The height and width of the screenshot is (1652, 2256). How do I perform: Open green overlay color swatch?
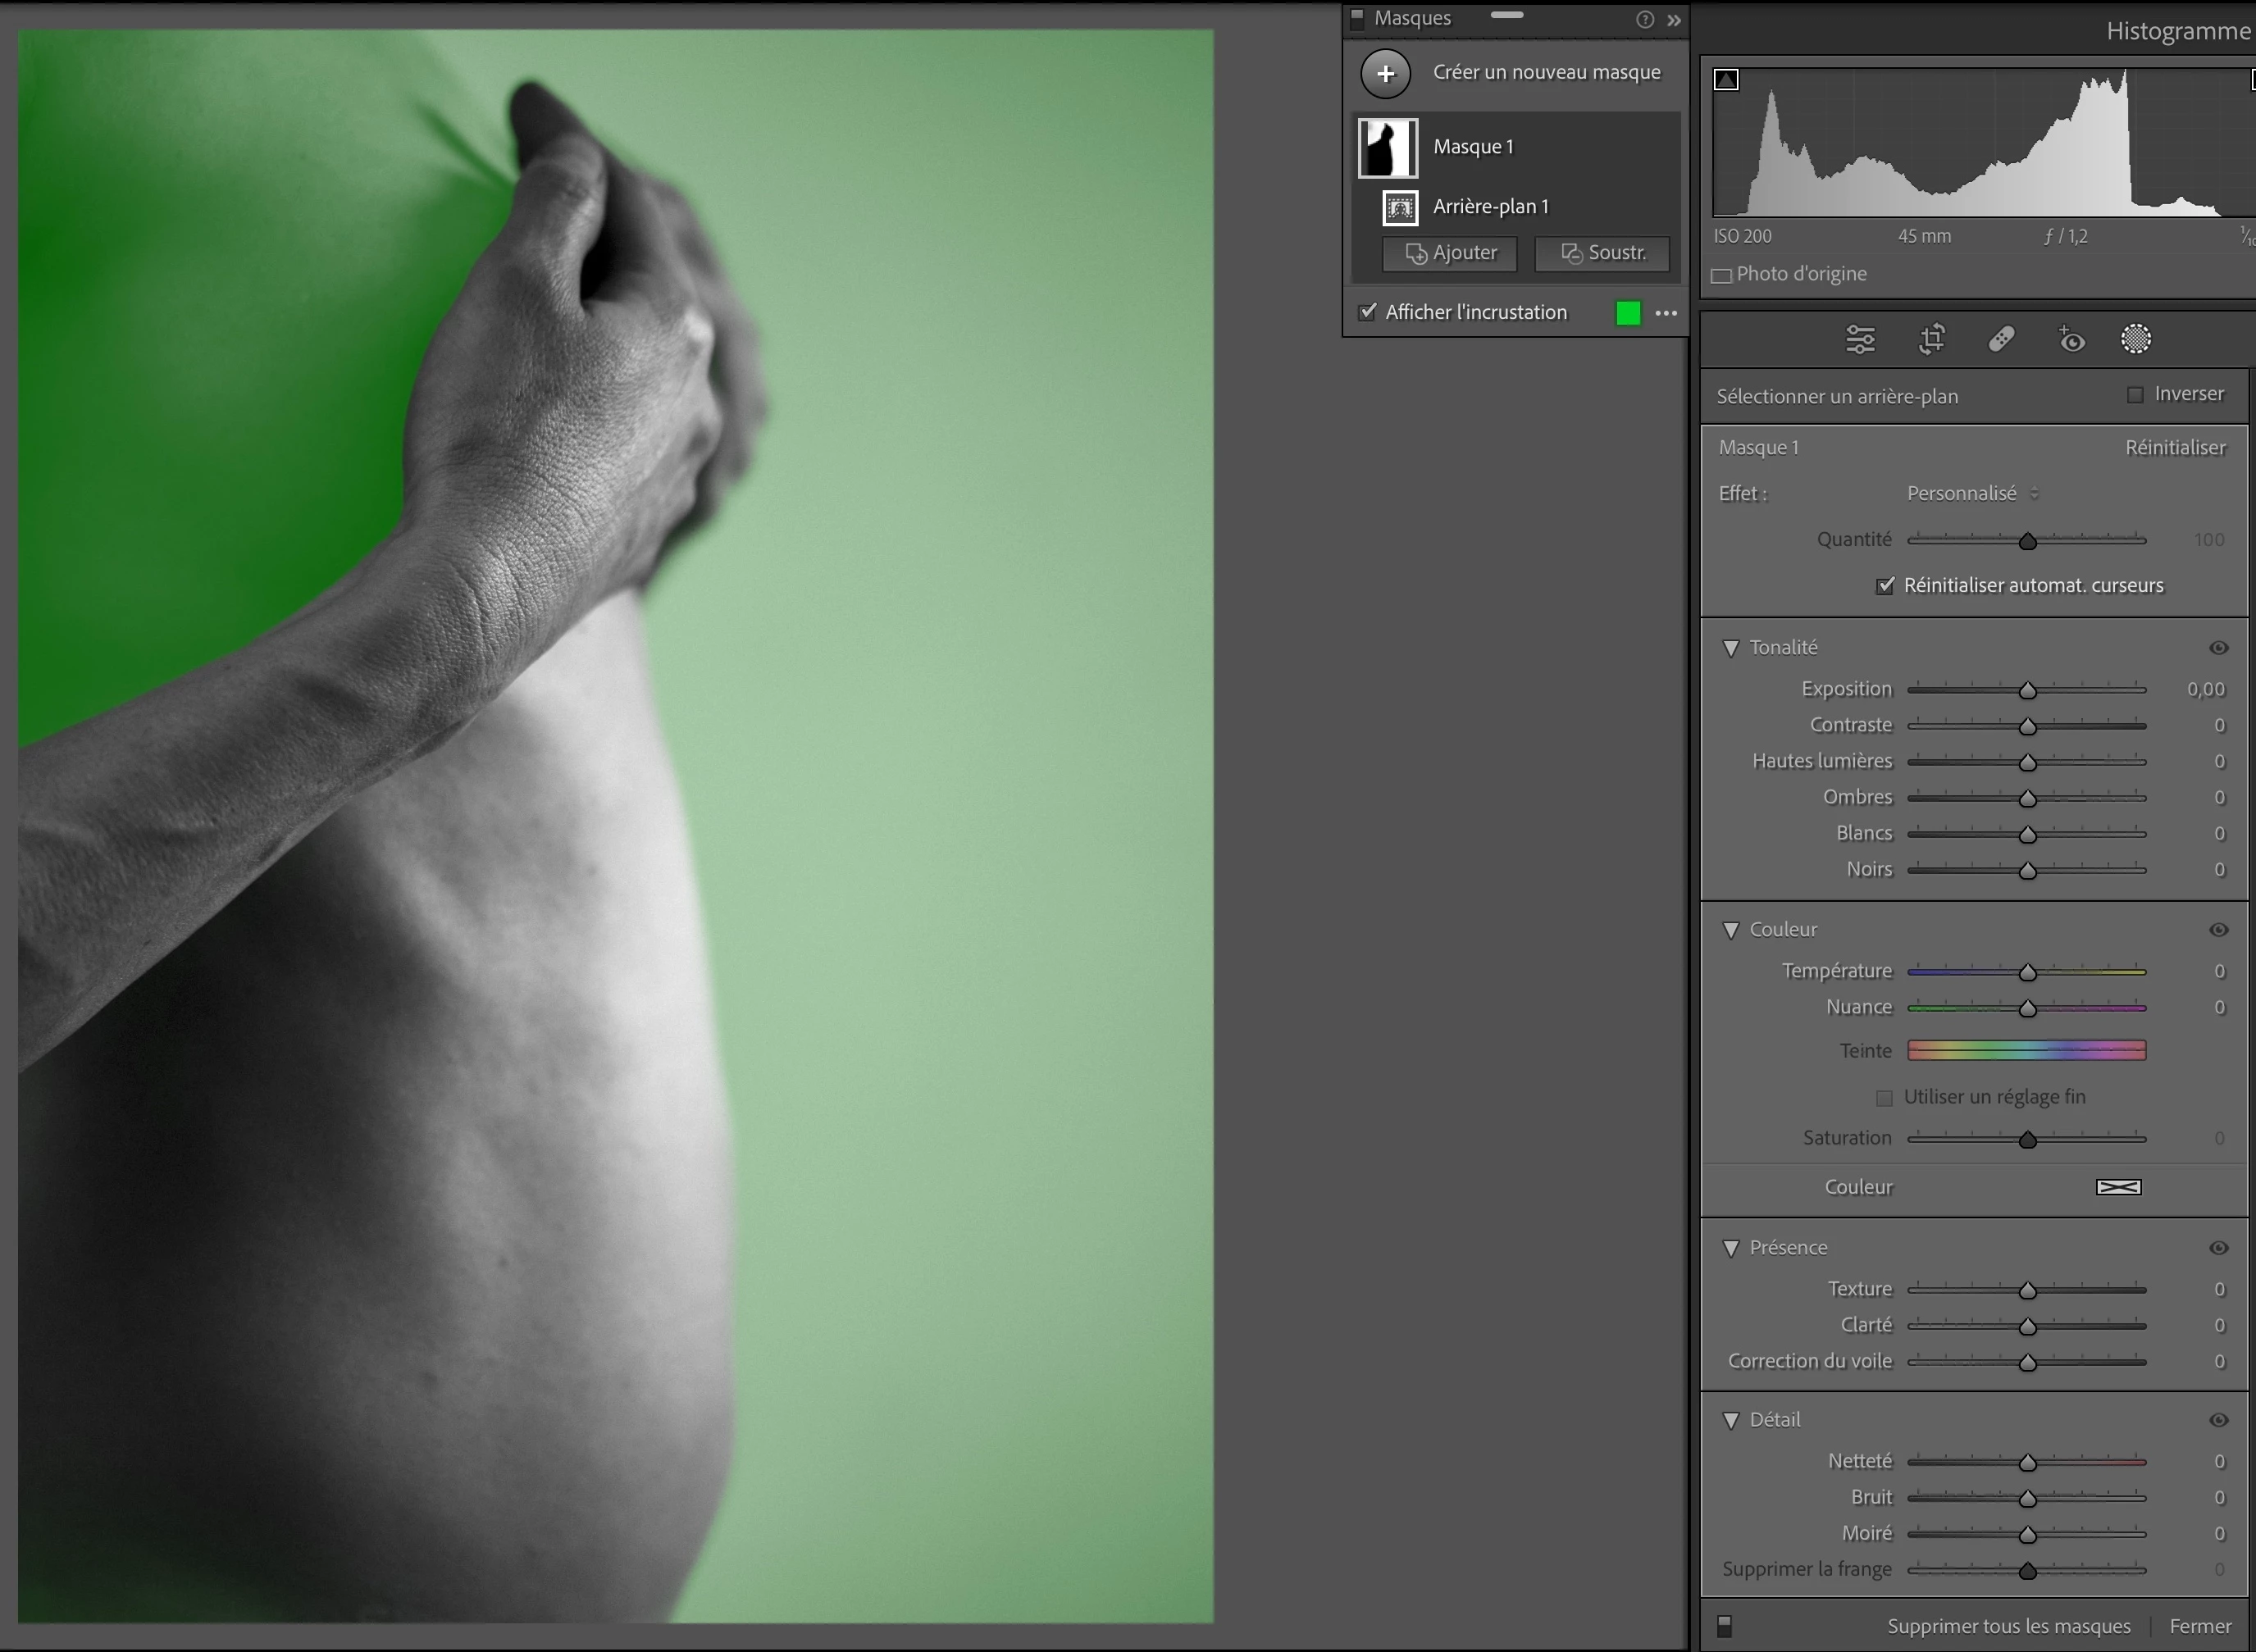(1628, 313)
